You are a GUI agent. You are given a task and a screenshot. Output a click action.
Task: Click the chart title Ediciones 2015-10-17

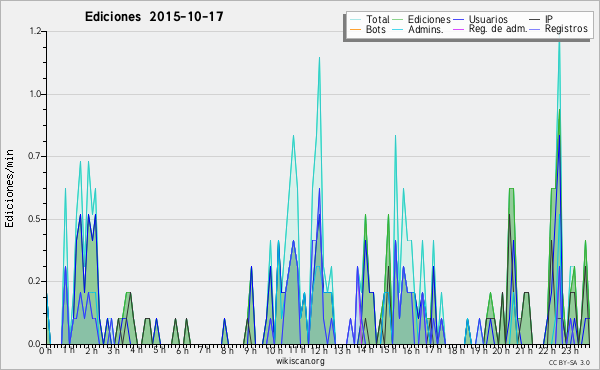point(154,16)
